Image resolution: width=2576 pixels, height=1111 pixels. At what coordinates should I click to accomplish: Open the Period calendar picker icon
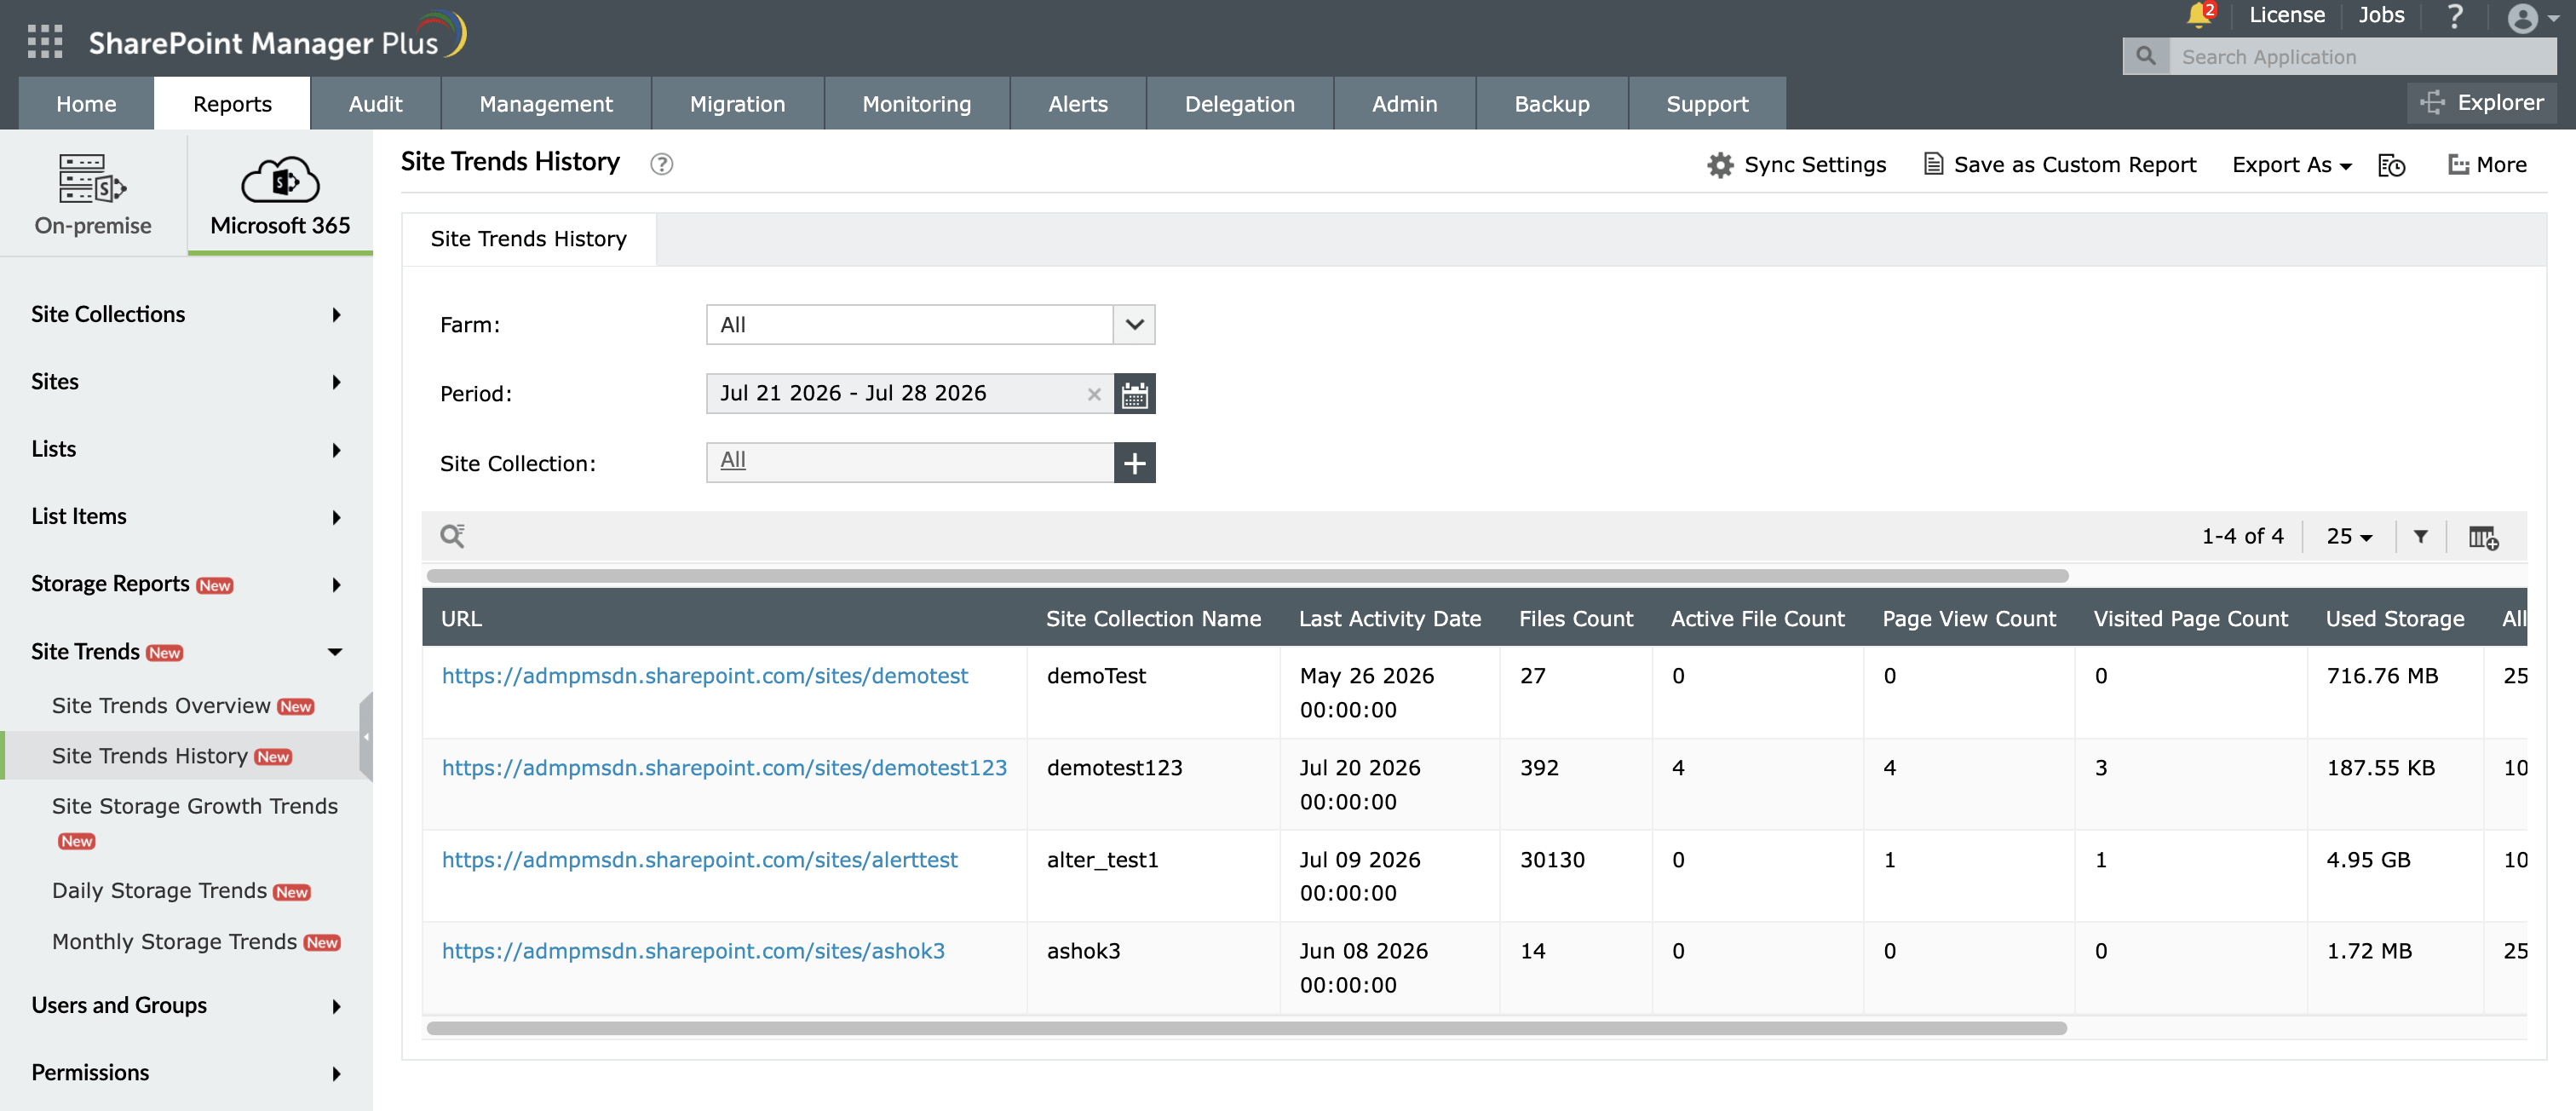[1134, 394]
